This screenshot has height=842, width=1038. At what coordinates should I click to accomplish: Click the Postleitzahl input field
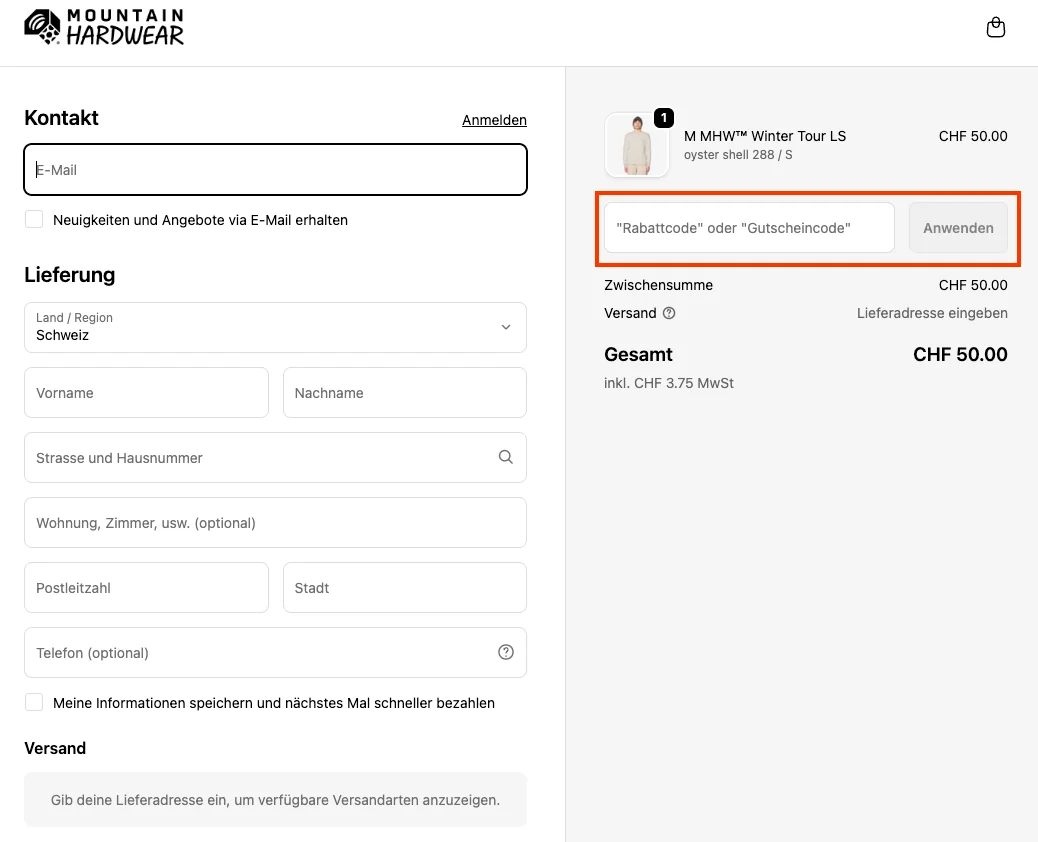(x=146, y=587)
